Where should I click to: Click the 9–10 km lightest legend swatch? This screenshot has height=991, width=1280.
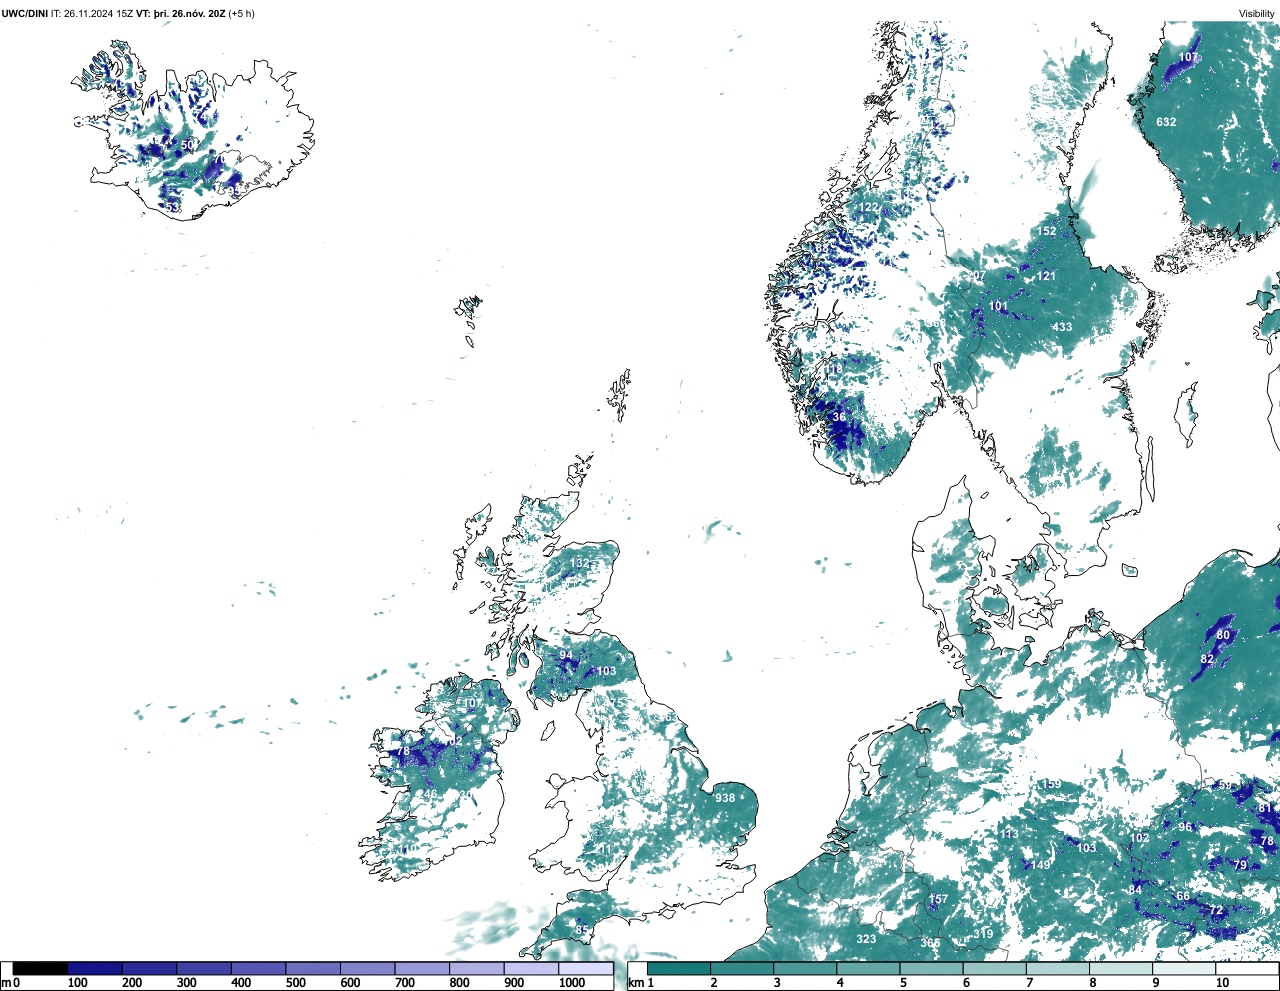[1184, 969]
